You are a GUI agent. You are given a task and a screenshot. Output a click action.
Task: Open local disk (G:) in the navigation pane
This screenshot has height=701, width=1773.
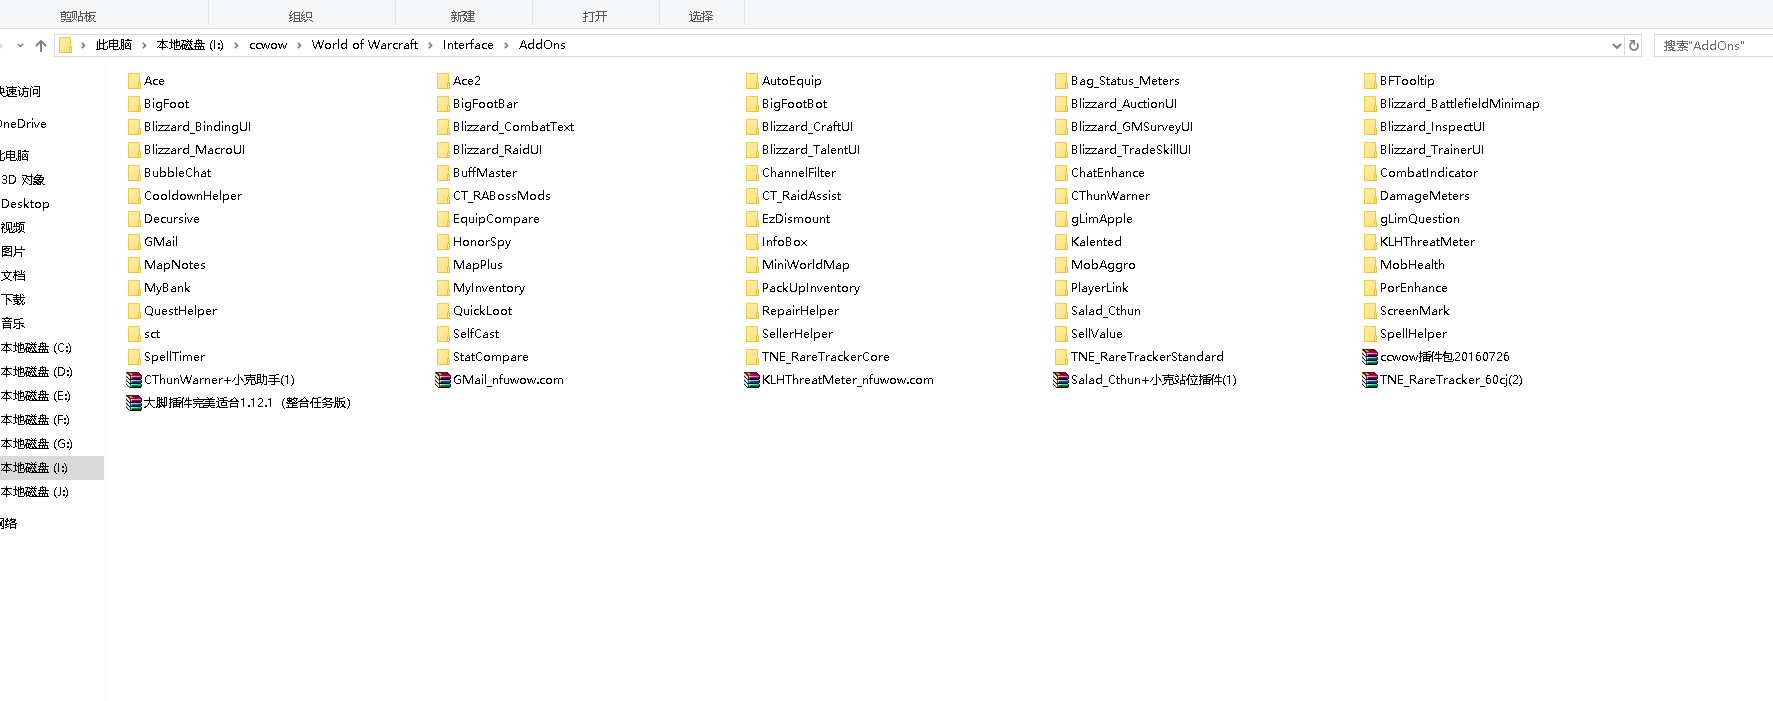pyautogui.click(x=36, y=444)
